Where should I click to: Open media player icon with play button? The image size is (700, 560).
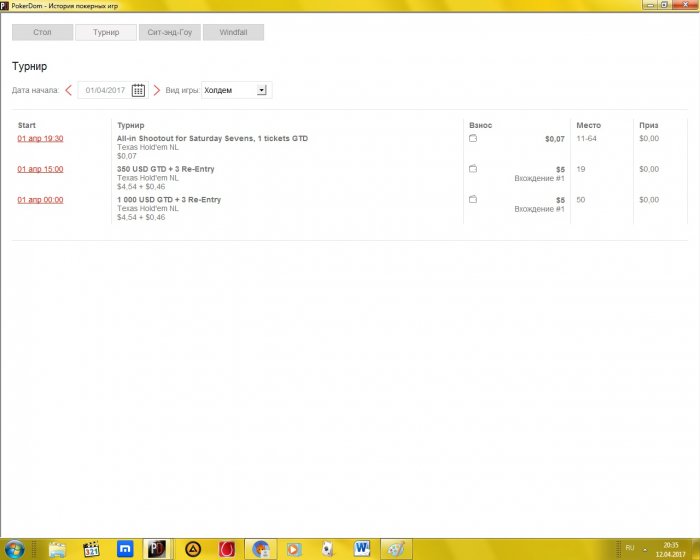tap(294, 549)
